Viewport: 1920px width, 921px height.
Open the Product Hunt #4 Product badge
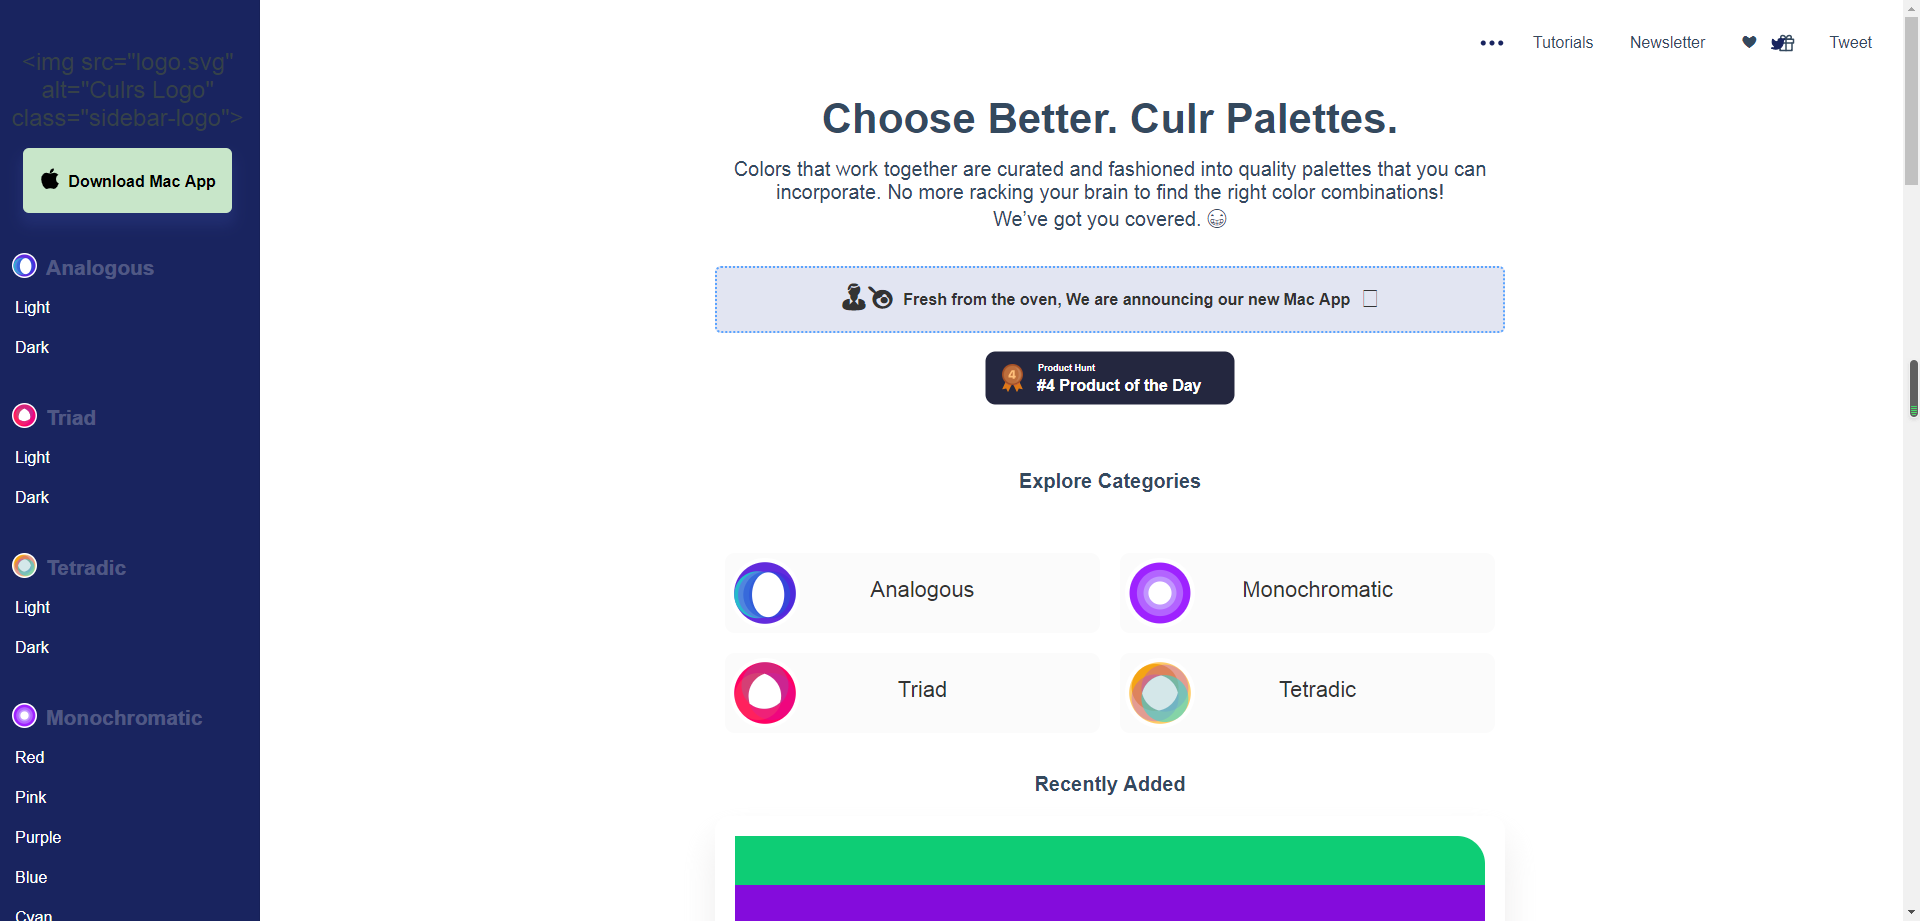(x=1110, y=378)
